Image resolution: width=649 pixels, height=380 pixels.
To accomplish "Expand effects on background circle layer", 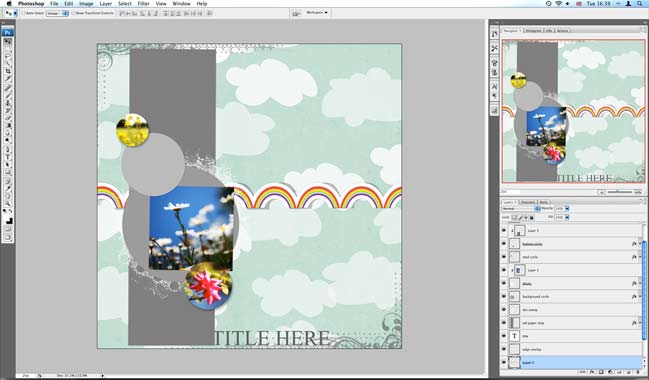I will point(639,296).
